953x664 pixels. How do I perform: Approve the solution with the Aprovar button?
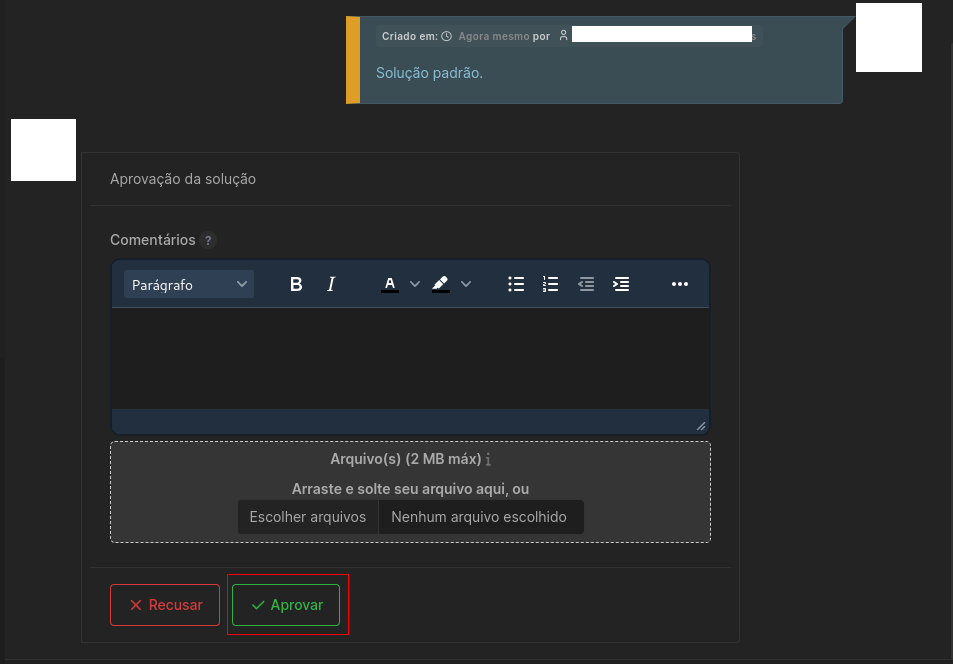287,605
